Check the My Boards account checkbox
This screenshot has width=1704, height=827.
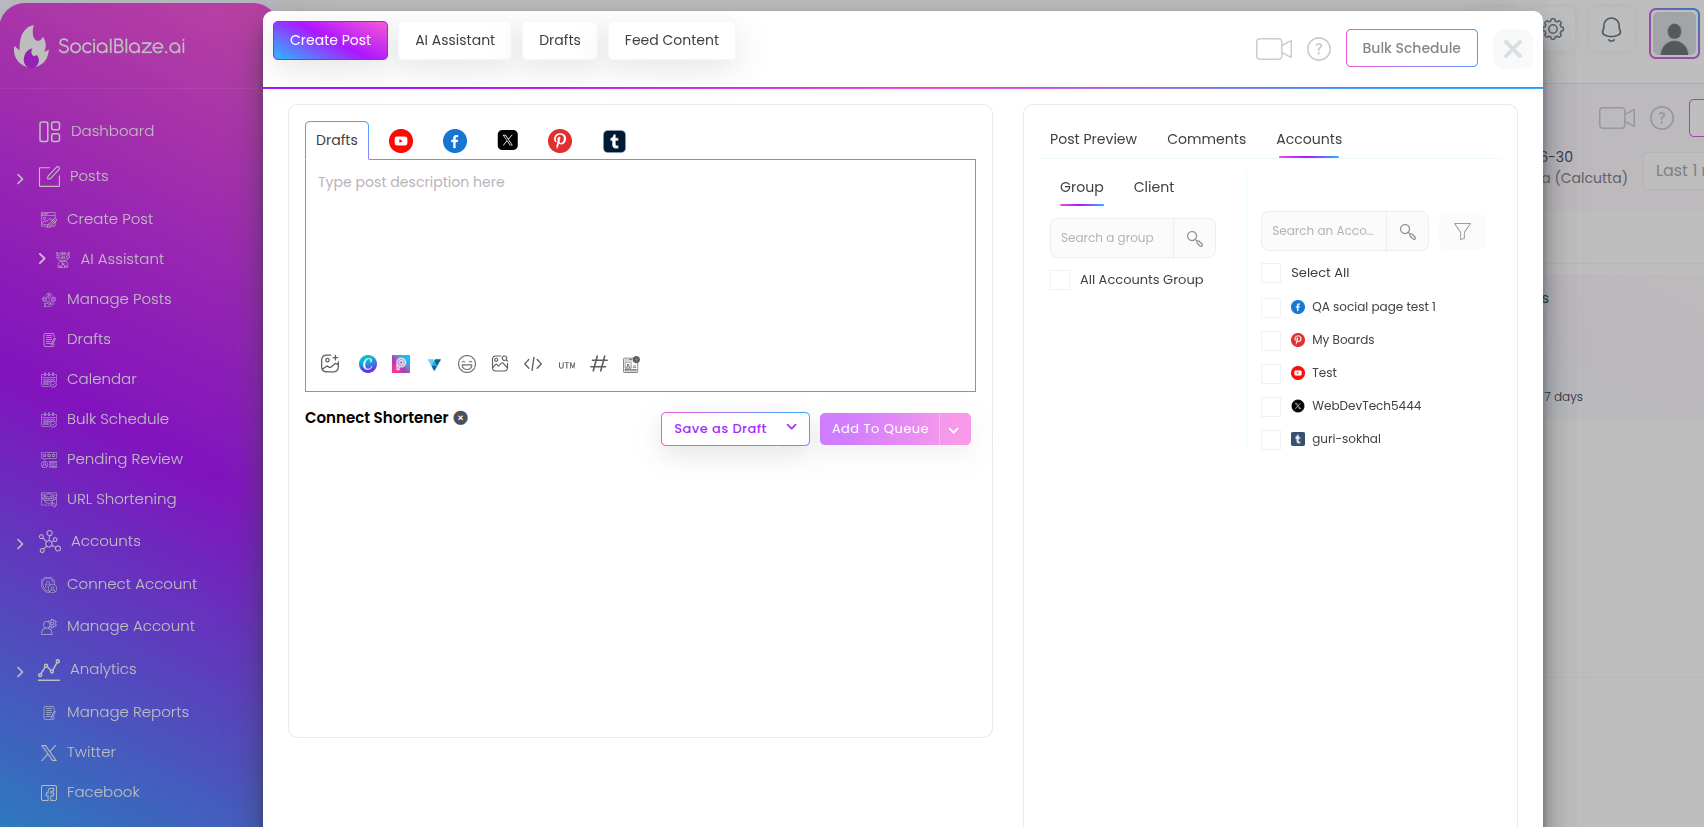coord(1271,340)
